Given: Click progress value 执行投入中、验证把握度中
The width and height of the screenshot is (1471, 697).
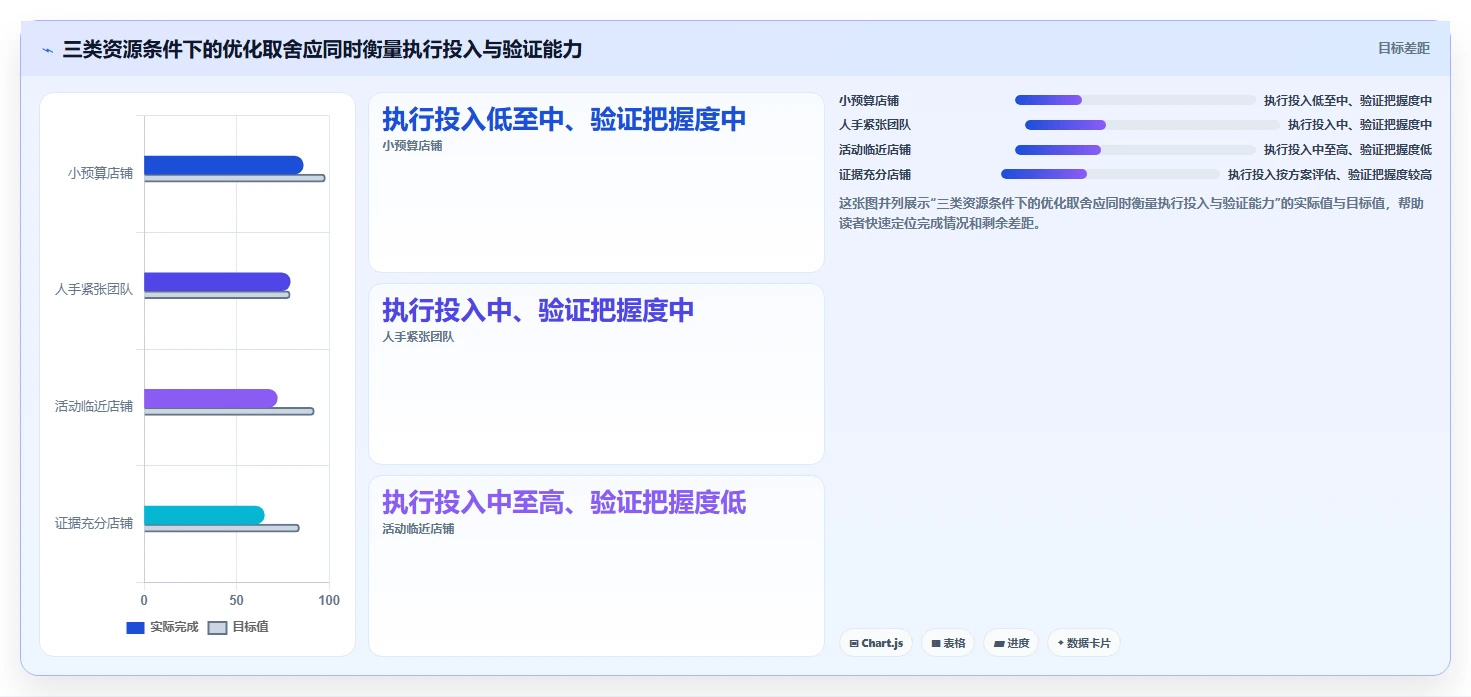Looking at the screenshot, I should coord(1360,125).
